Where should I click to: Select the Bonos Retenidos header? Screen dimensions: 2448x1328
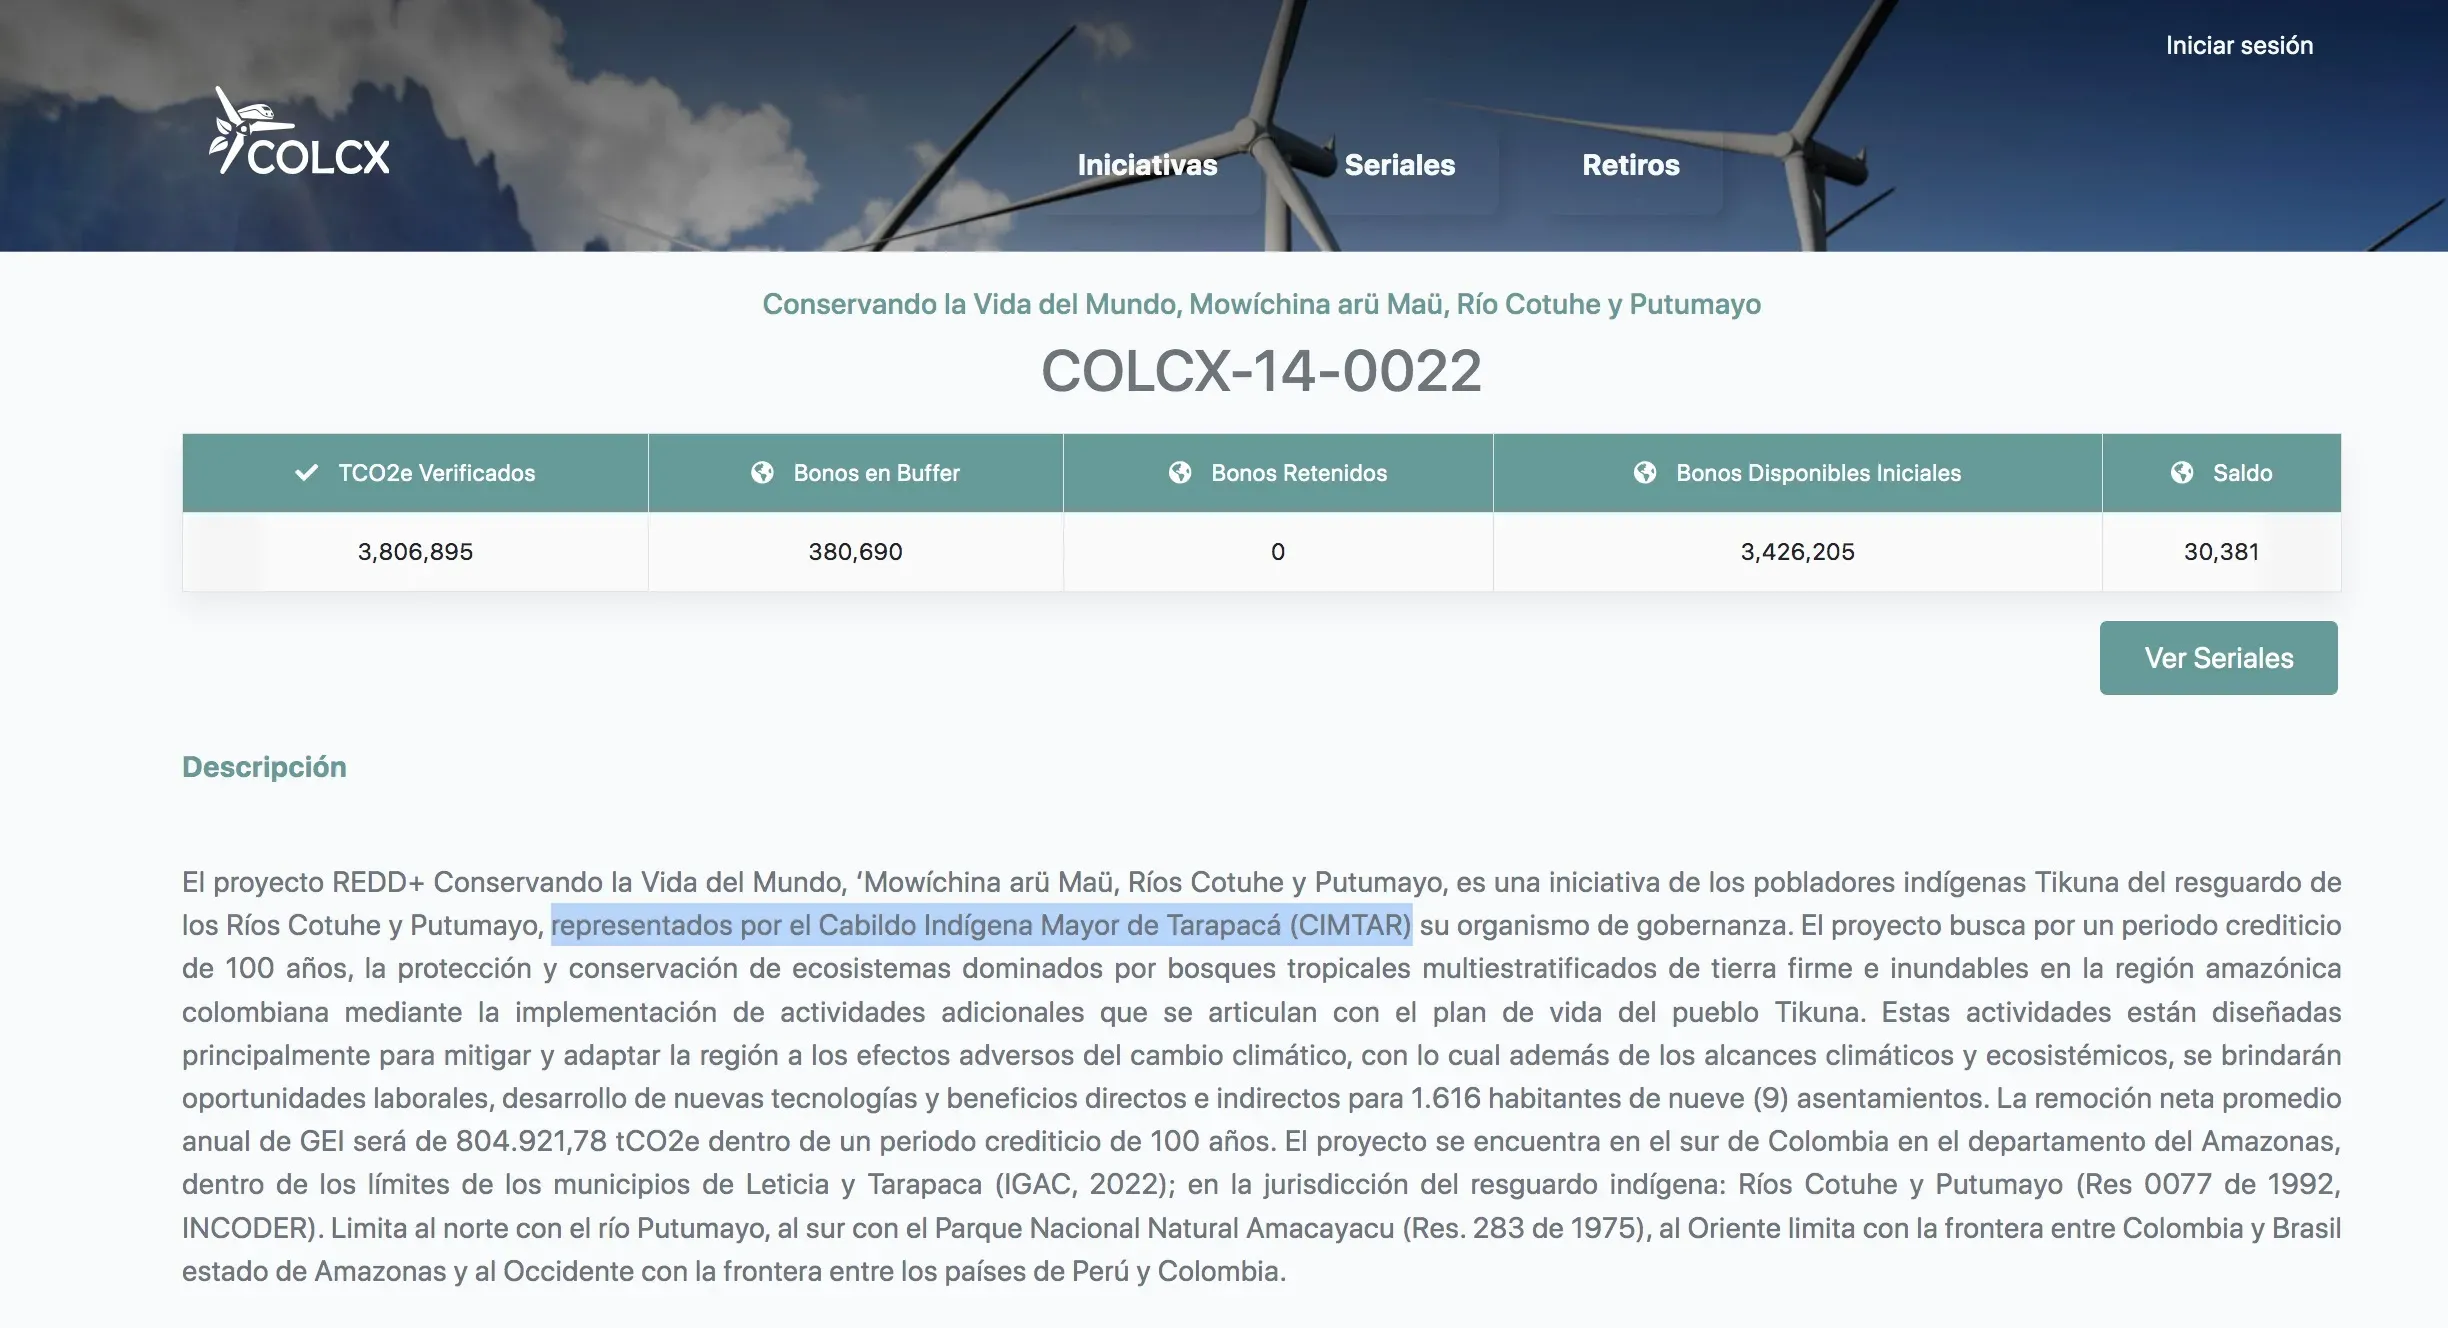click(x=1278, y=473)
